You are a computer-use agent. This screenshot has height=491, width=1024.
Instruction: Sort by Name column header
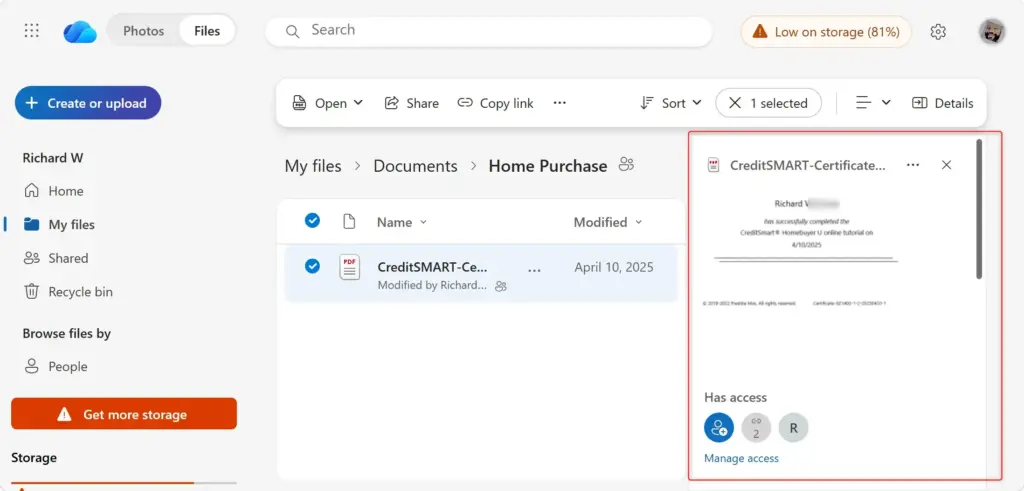pyautogui.click(x=402, y=222)
